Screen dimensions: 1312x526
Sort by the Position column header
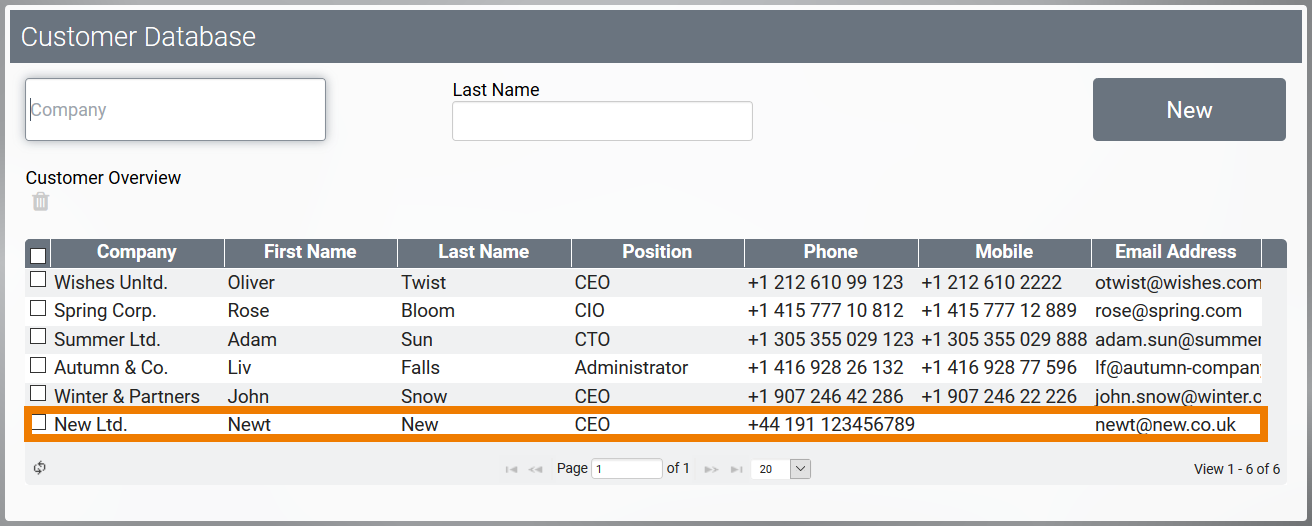click(657, 253)
